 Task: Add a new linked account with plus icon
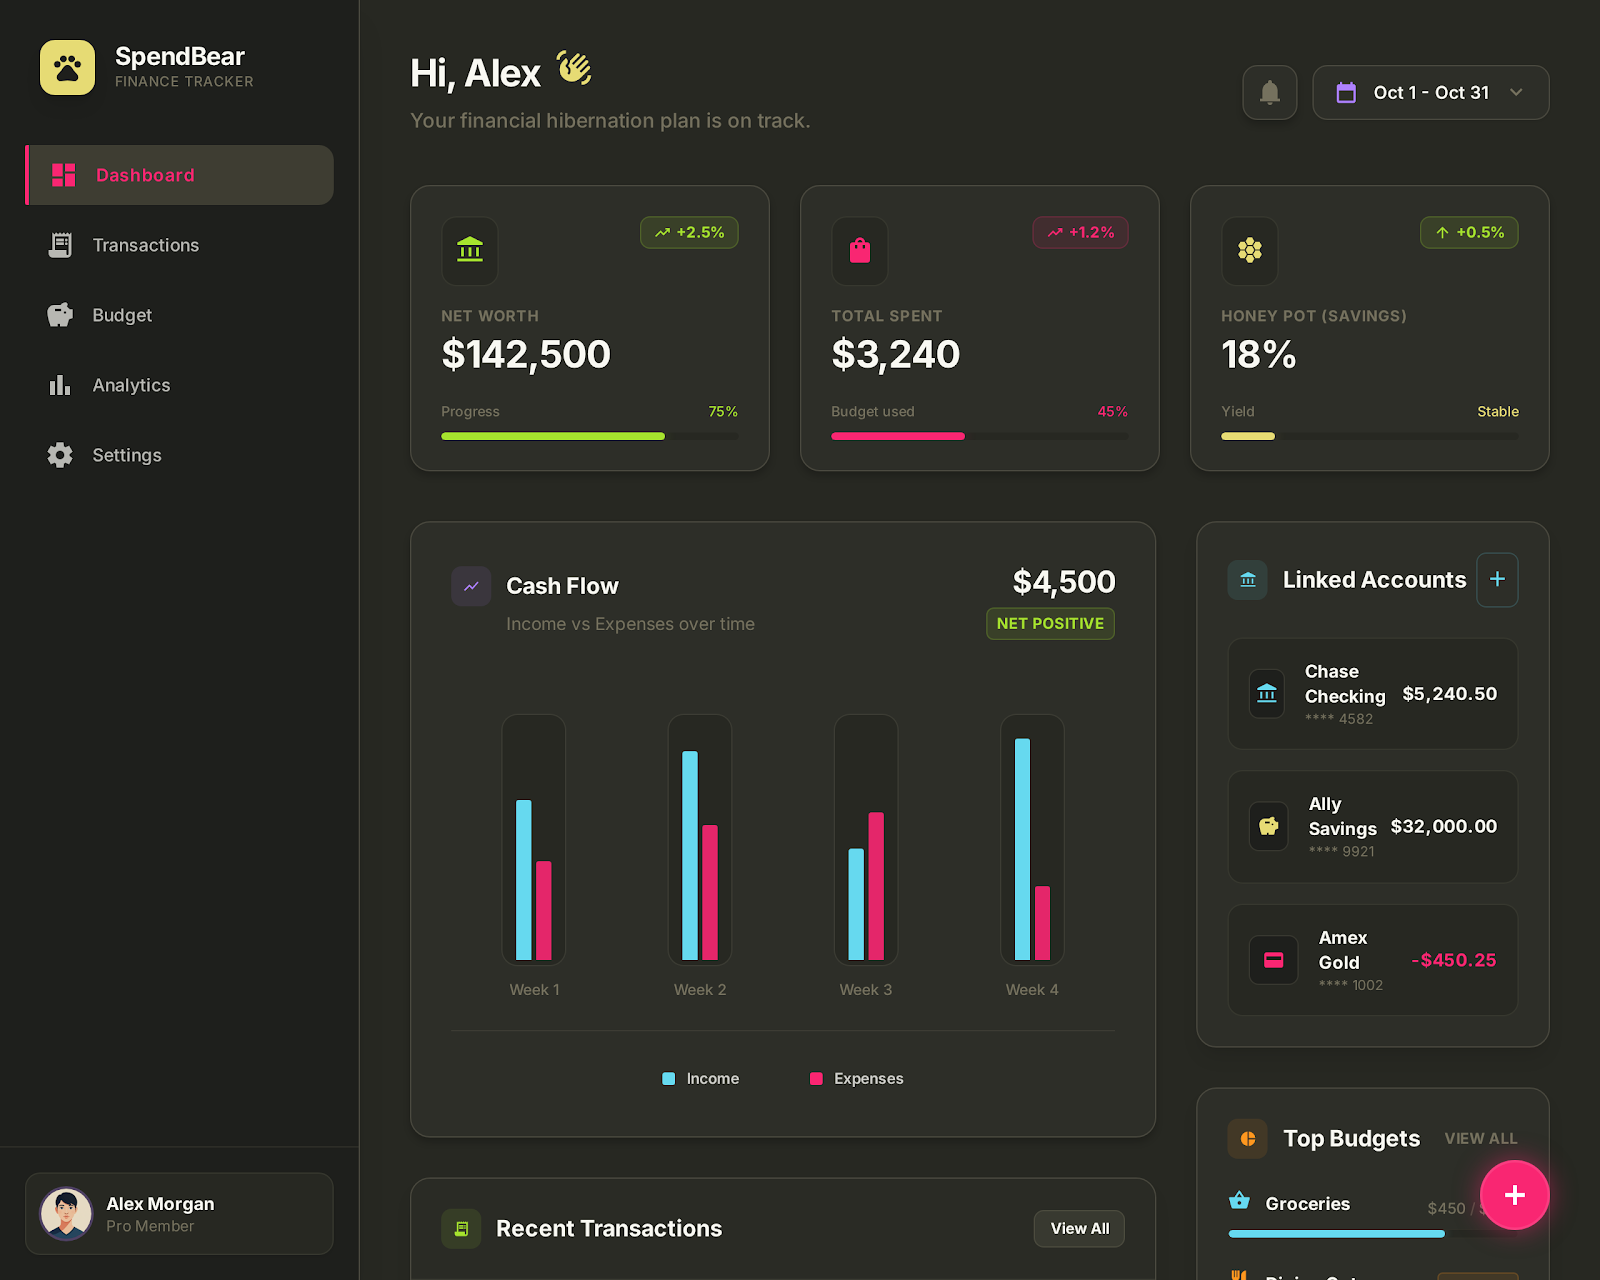(x=1497, y=580)
